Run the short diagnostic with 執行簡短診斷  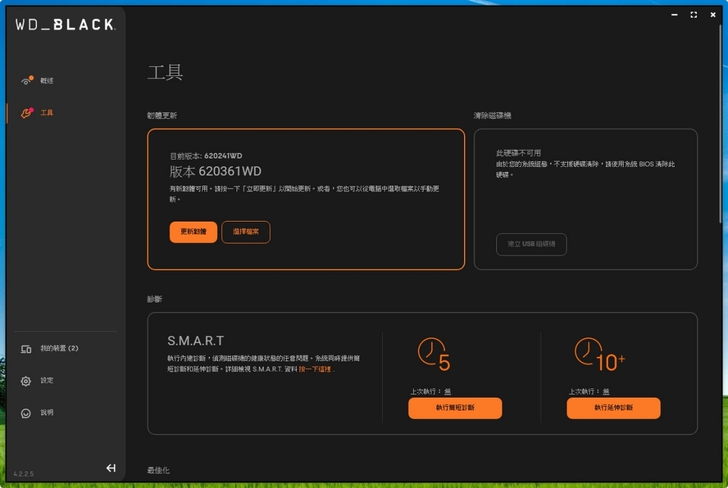coord(455,408)
